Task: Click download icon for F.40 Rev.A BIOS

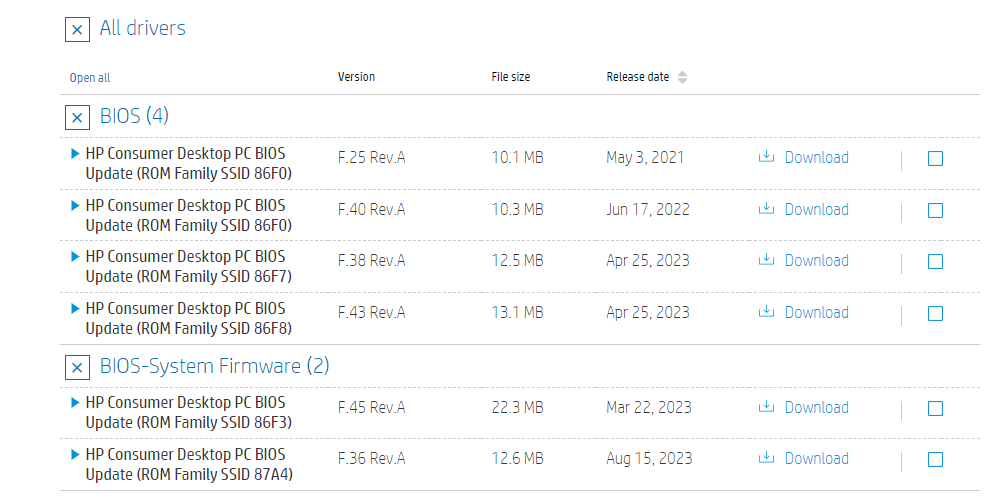Action: pos(767,209)
